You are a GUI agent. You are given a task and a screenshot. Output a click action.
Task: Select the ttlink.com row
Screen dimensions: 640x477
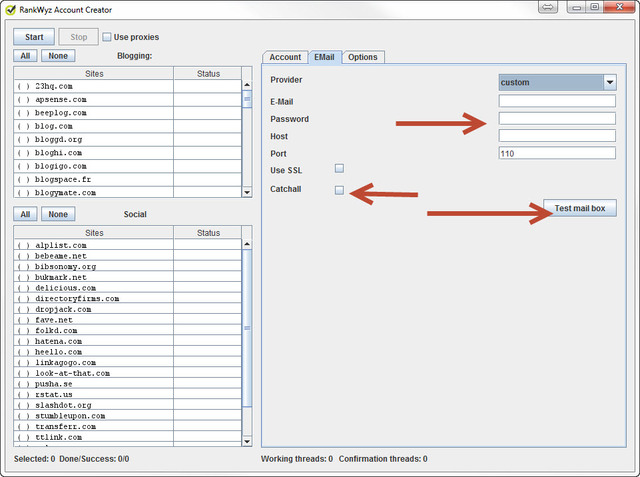tap(128, 437)
